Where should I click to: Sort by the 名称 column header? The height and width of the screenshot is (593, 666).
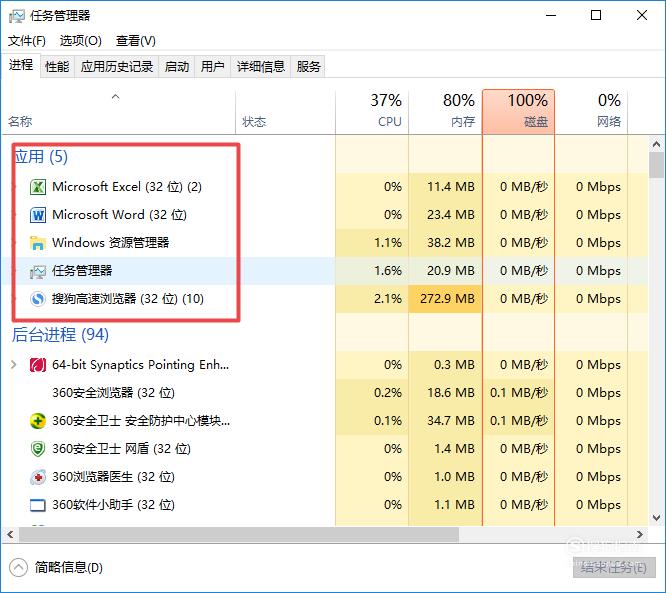pos(119,112)
